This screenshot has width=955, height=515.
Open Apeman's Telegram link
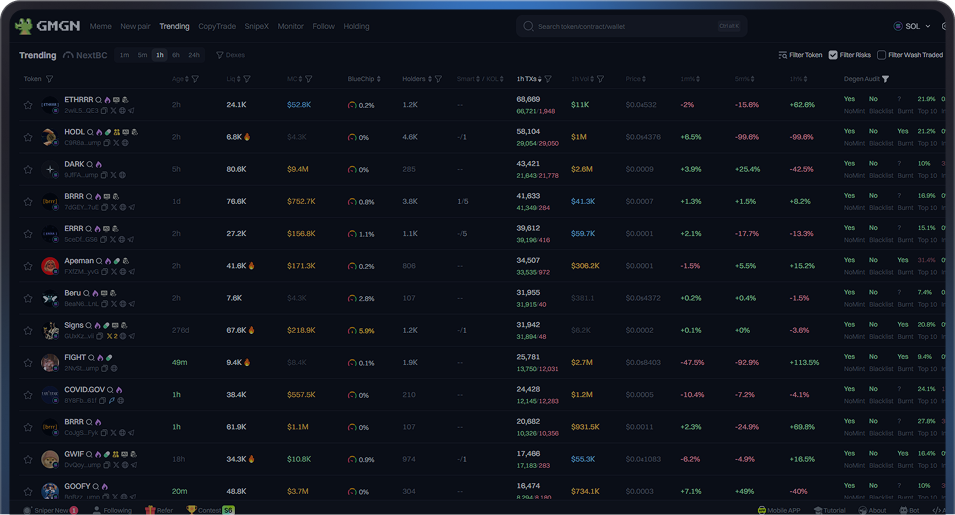point(131,272)
